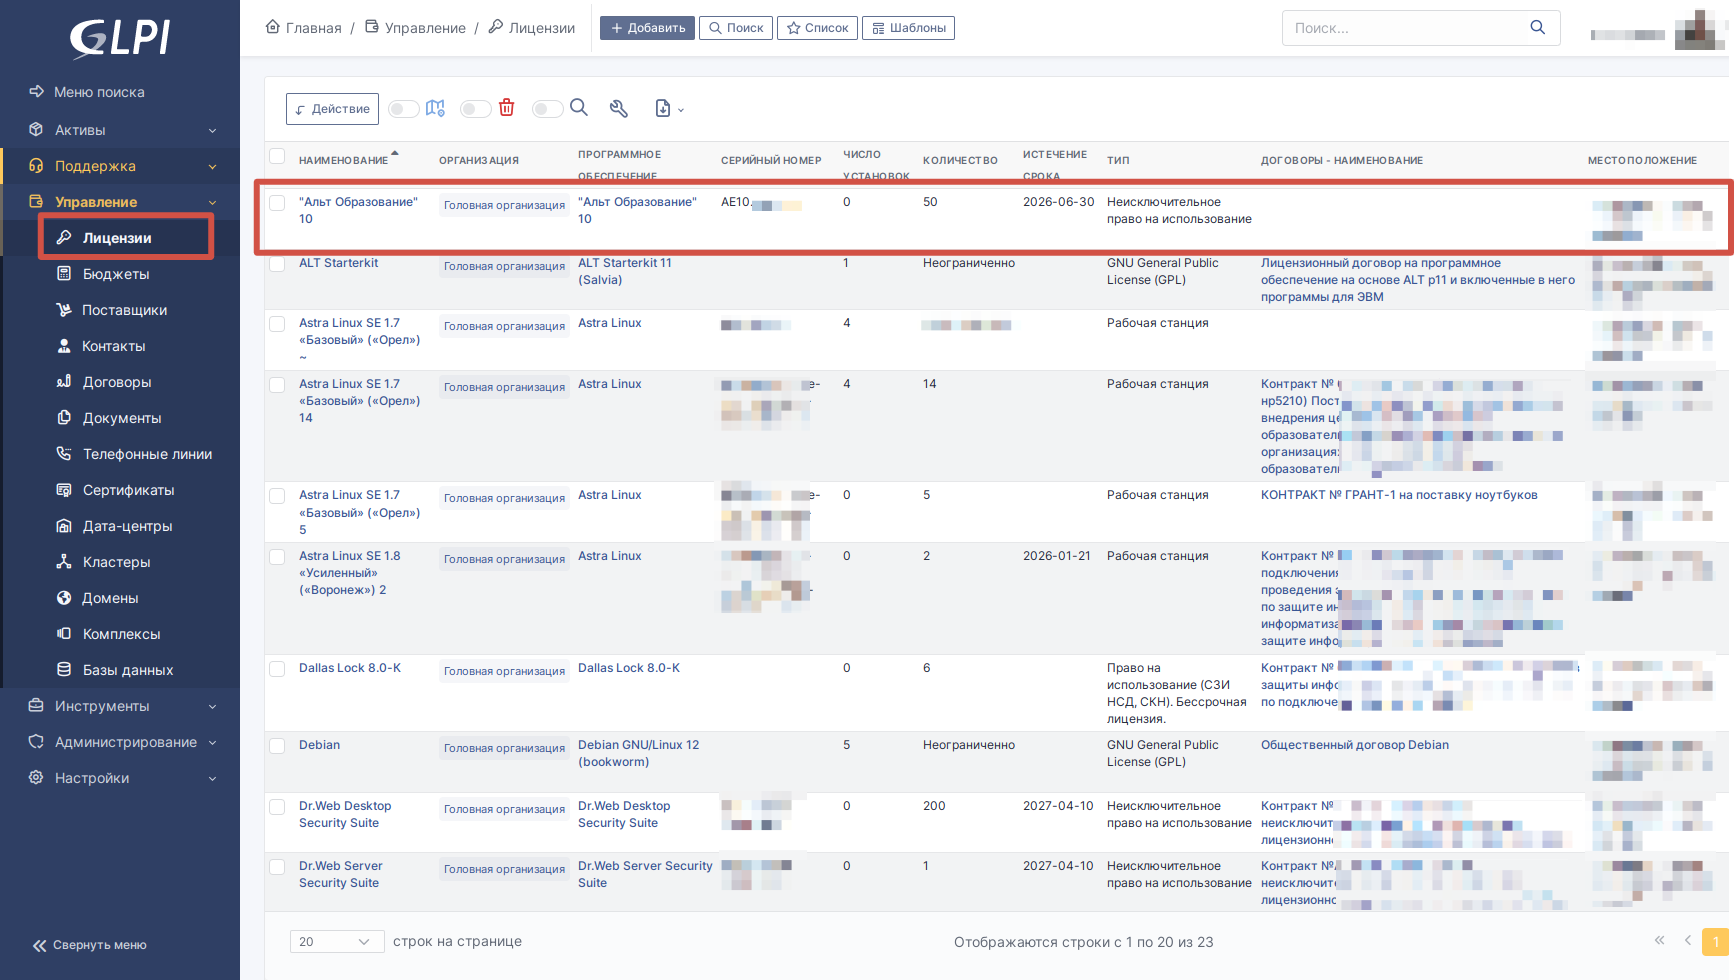The width and height of the screenshot is (1734, 980).
Task: Click the Активы cube icon
Action: (x=36, y=130)
